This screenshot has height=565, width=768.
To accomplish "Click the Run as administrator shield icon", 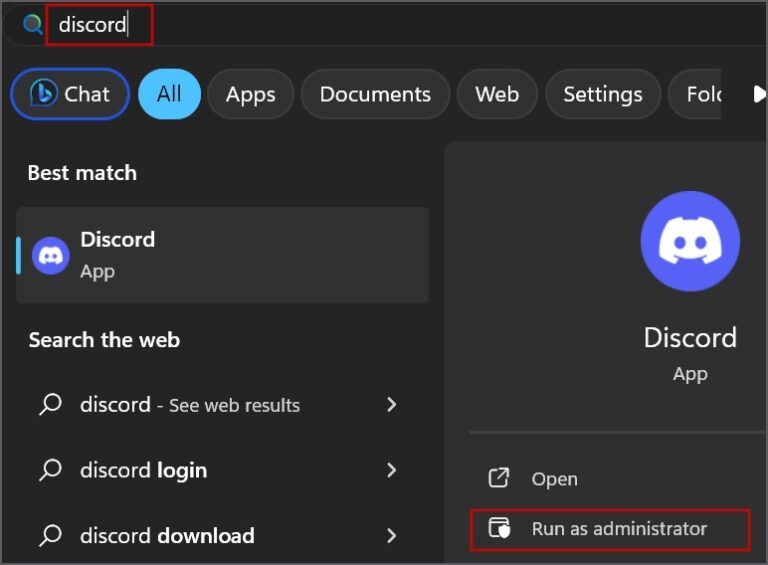I will [x=499, y=528].
